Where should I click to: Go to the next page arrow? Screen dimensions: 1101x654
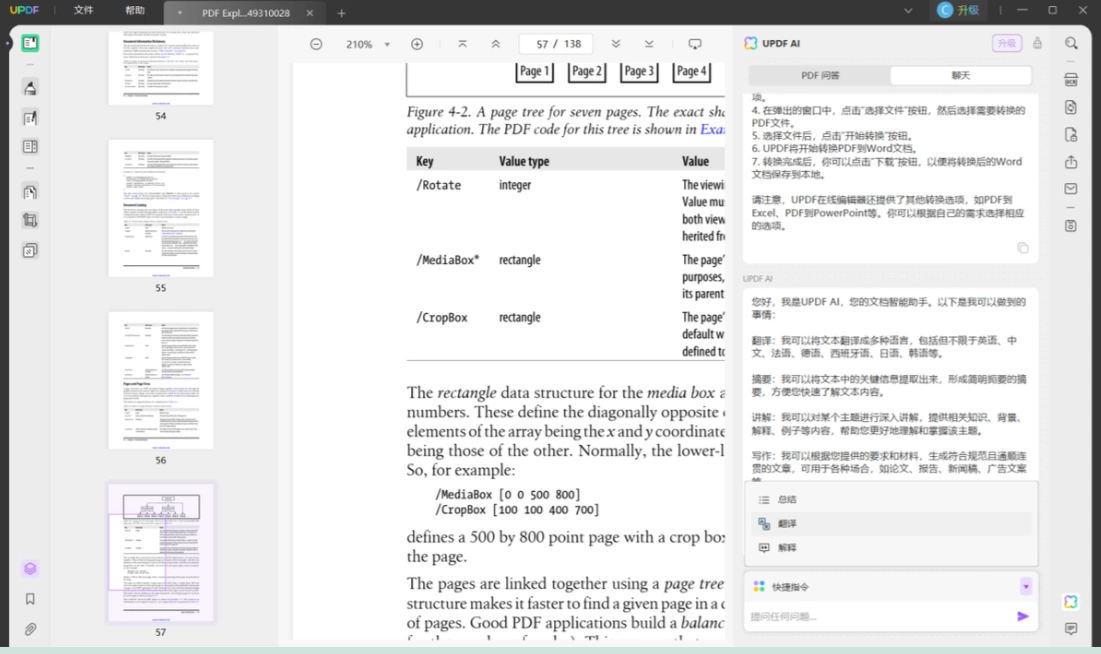pos(616,44)
